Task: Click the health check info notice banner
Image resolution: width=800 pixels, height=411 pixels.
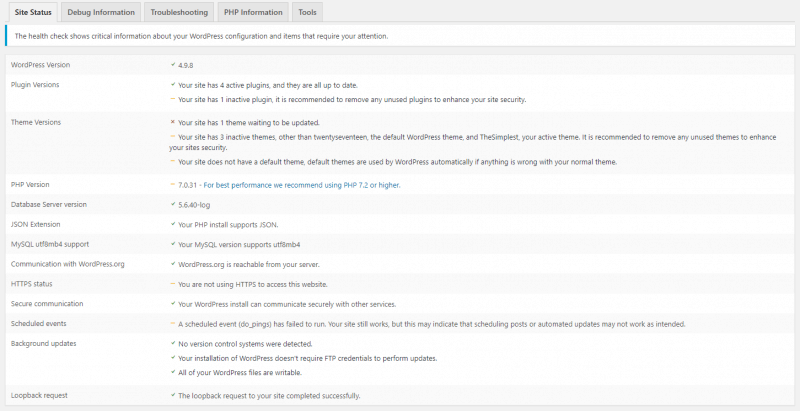Action: (x=400, y=36)
